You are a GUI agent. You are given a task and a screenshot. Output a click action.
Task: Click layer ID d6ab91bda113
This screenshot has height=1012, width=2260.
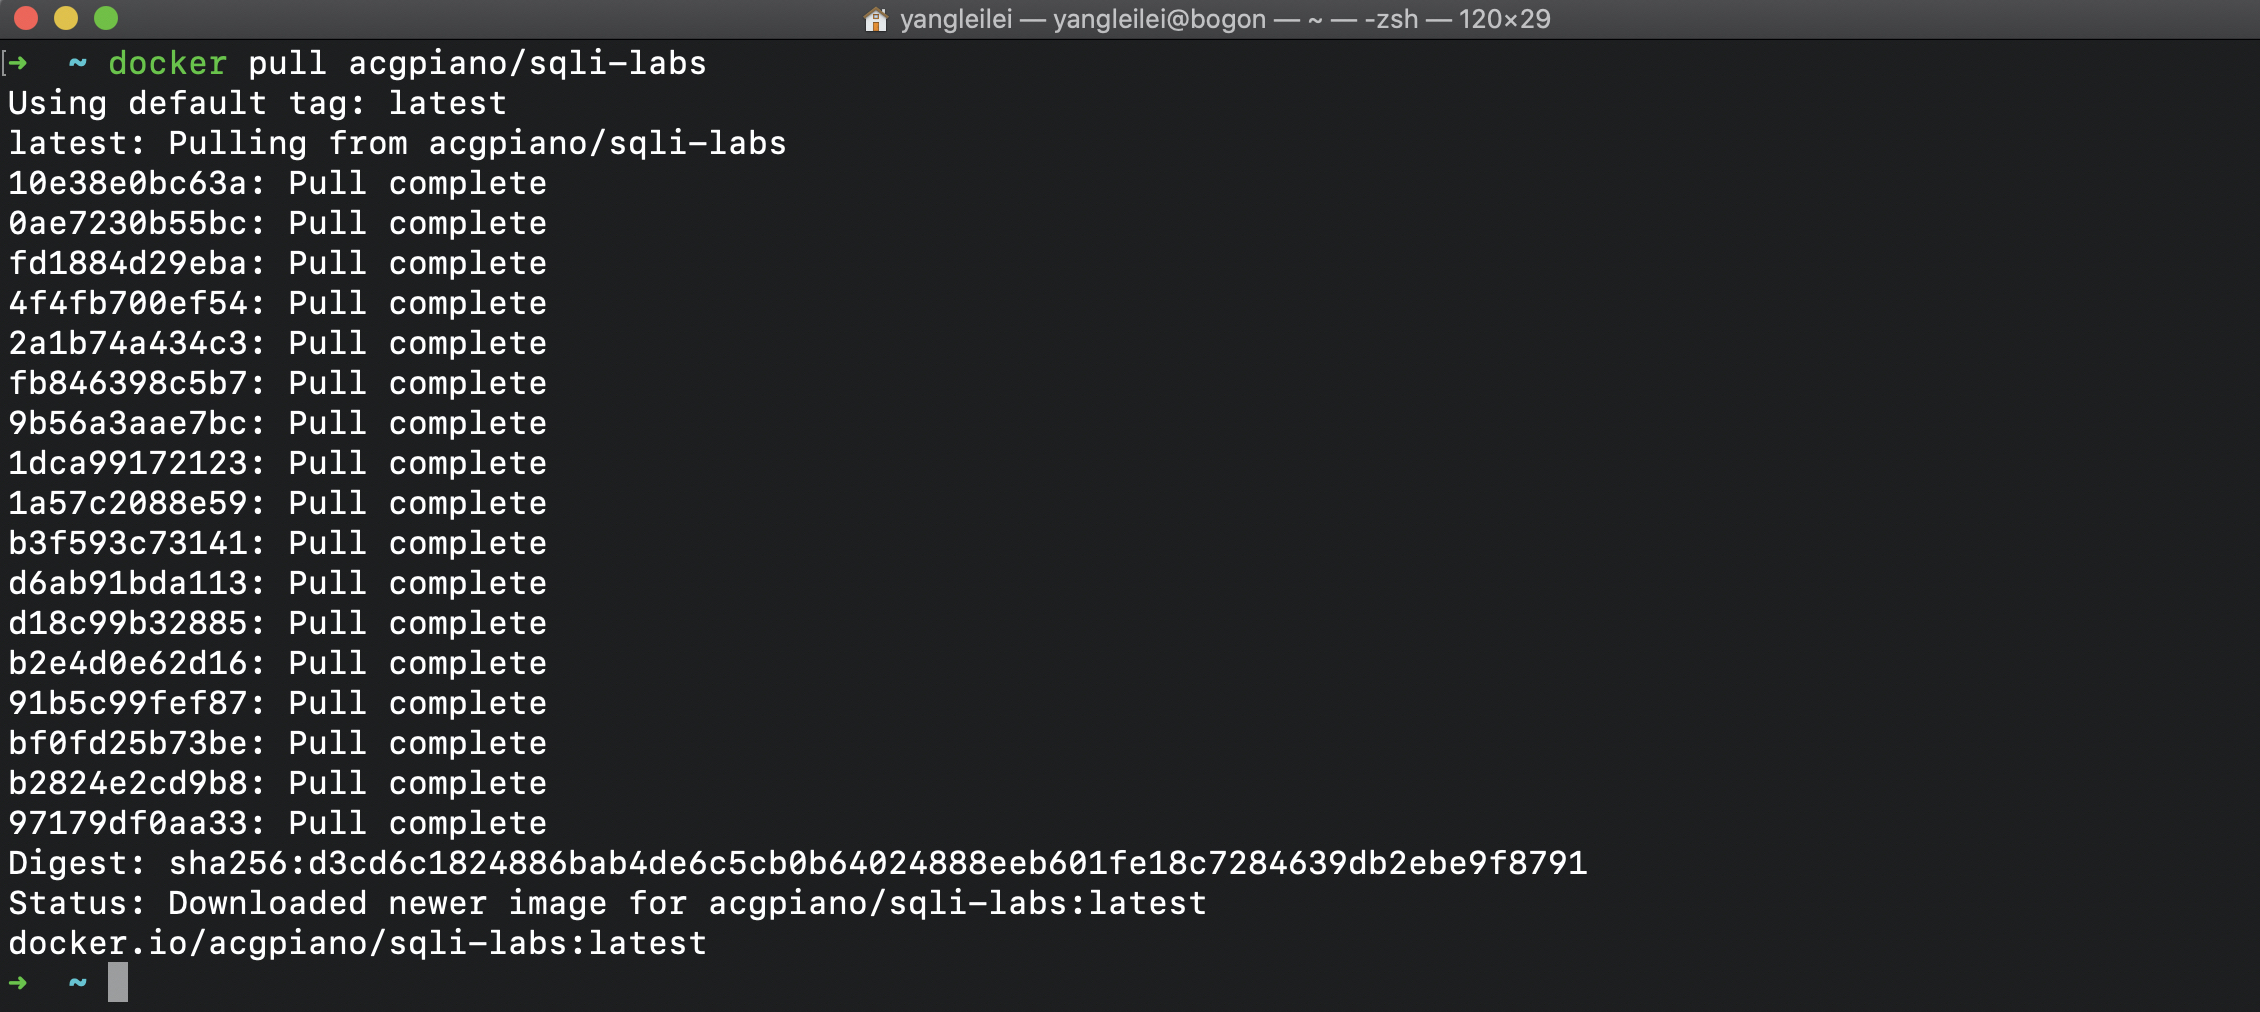pyautogui.click(x=128, y=583)
